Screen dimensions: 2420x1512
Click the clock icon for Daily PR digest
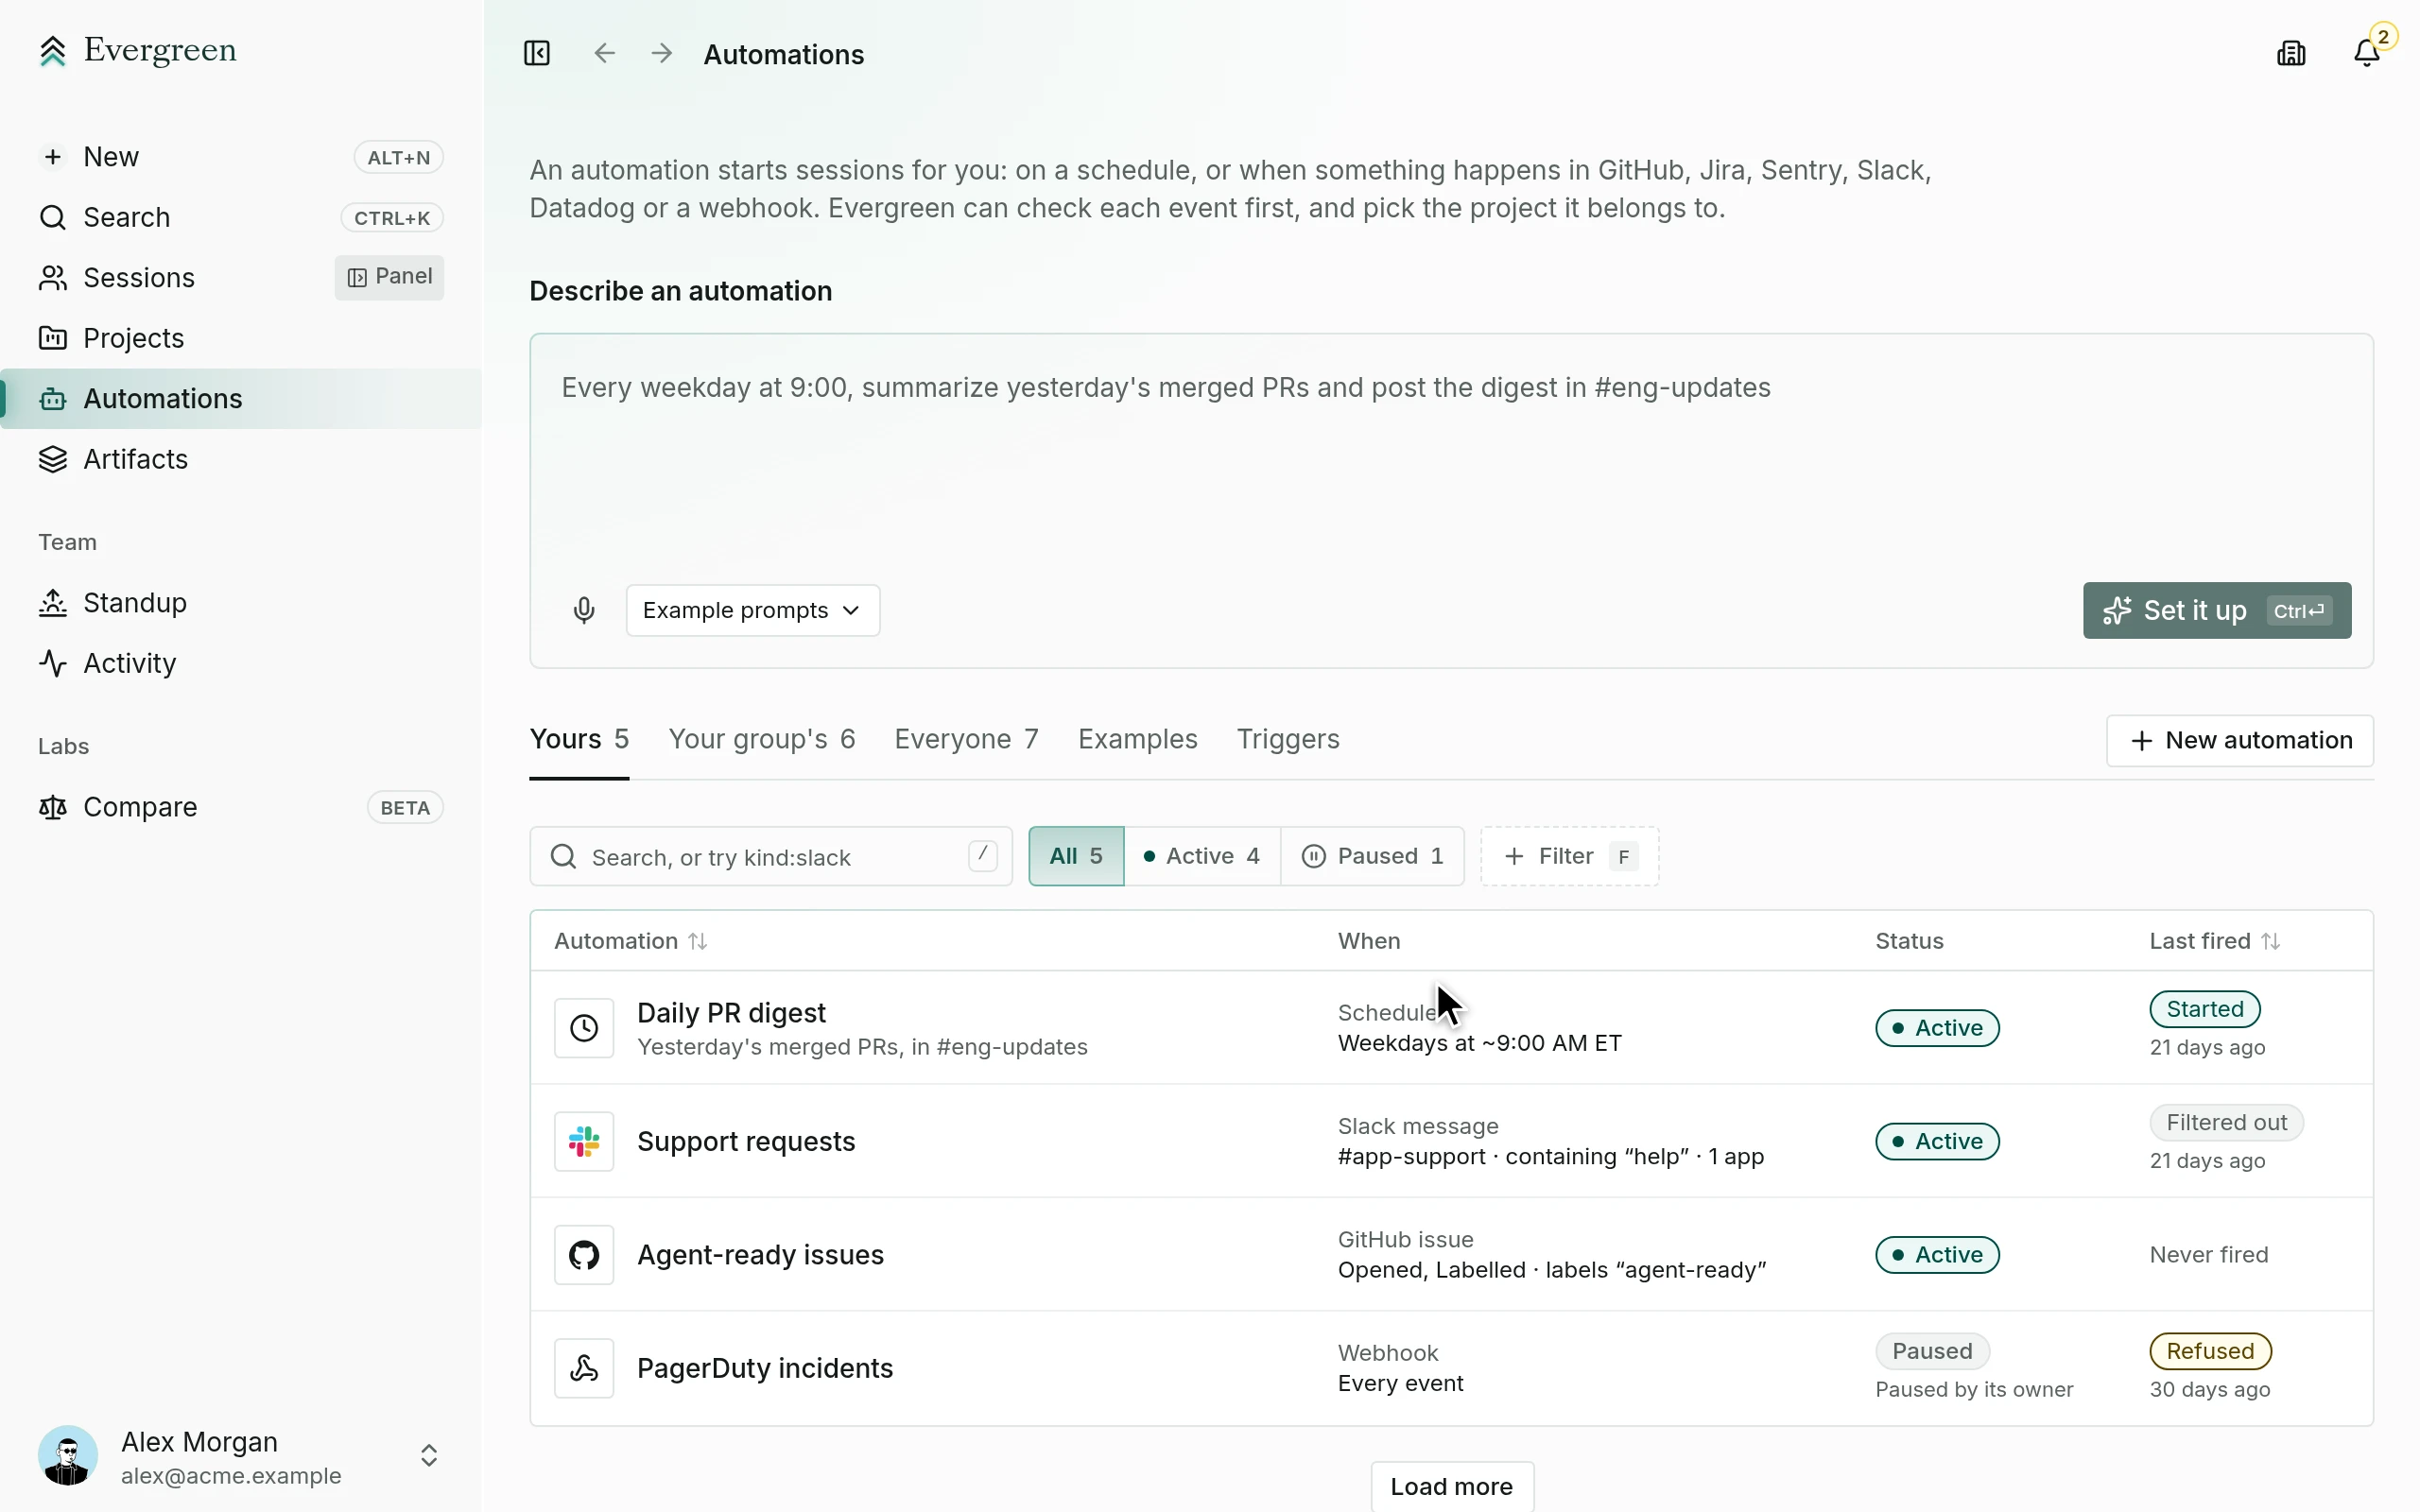tap(584, 1028)
